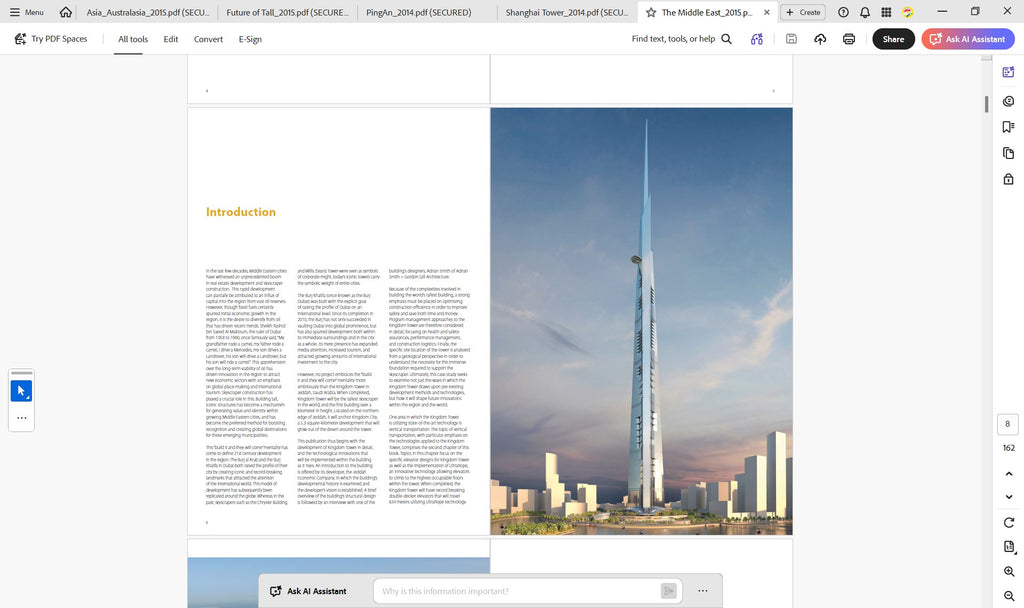This screenshot has width=1024, height=608.
Task: Click the zoom in magnifier icon
Action: coord(1008,571)
